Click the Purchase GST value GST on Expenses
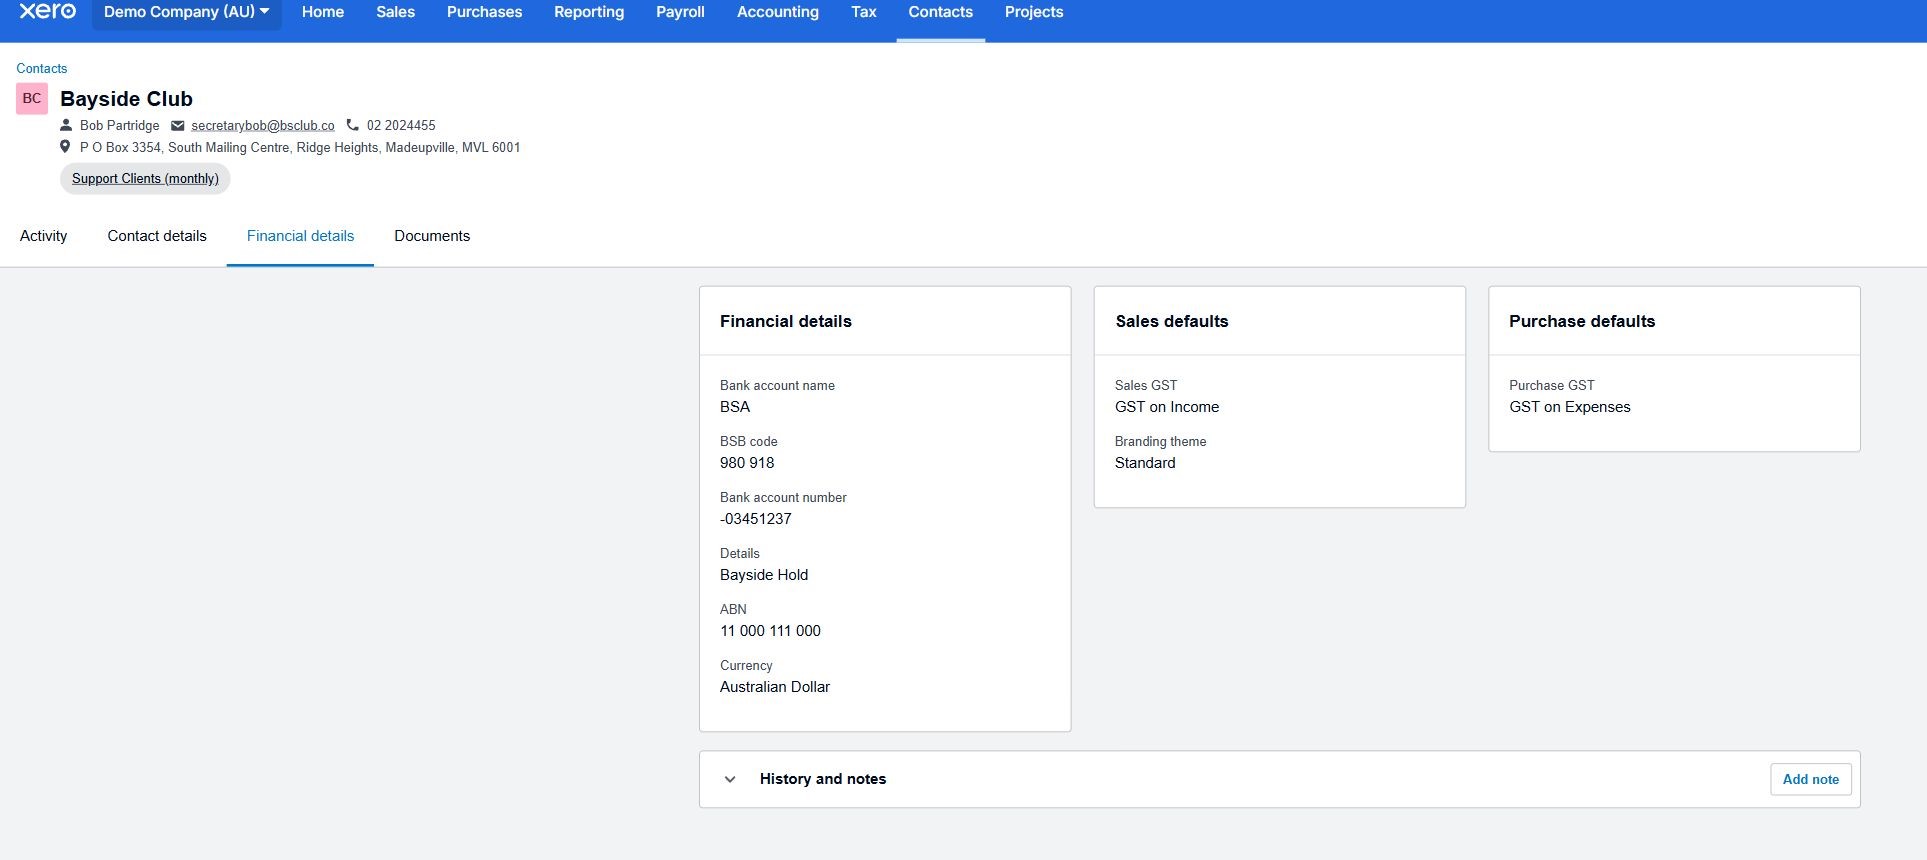This screenshot has width=1927, height=860. 1570,407
